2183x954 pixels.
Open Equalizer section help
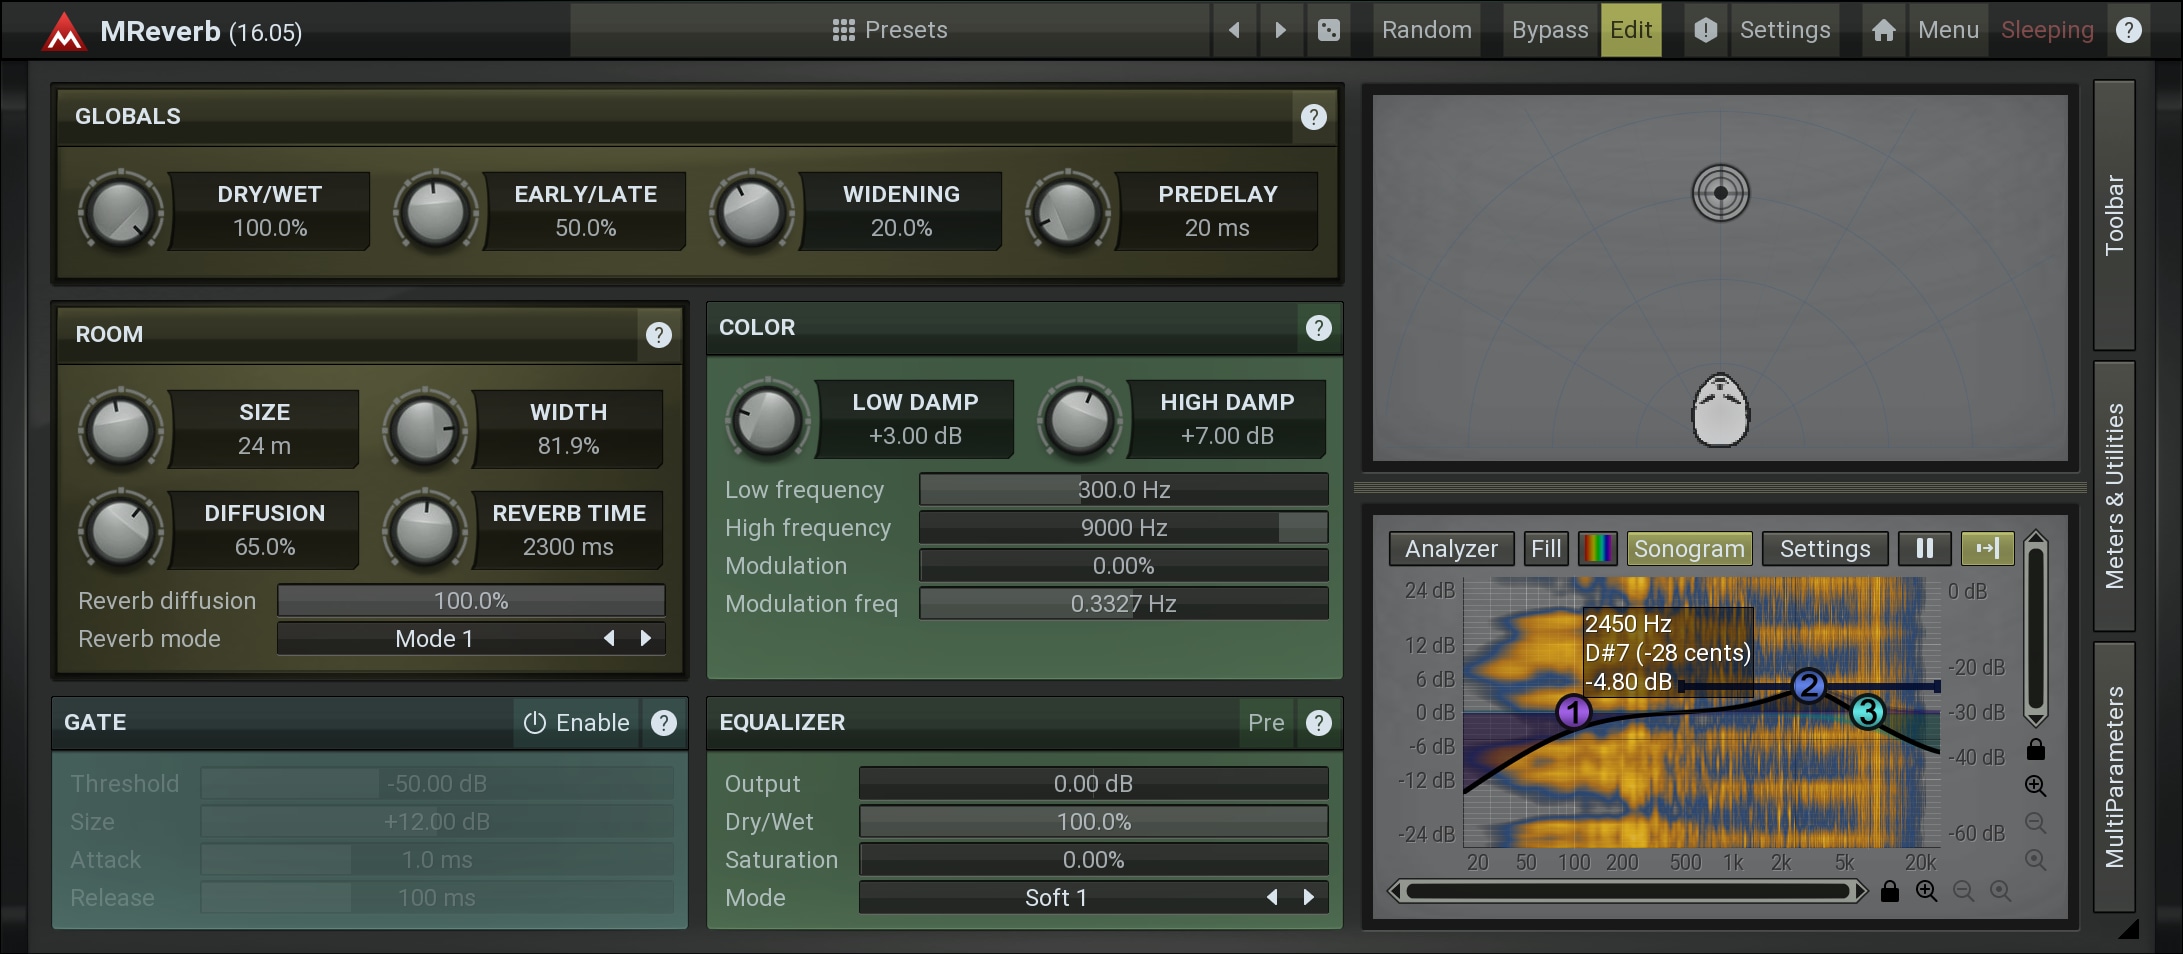click(x=1319, y=723)
